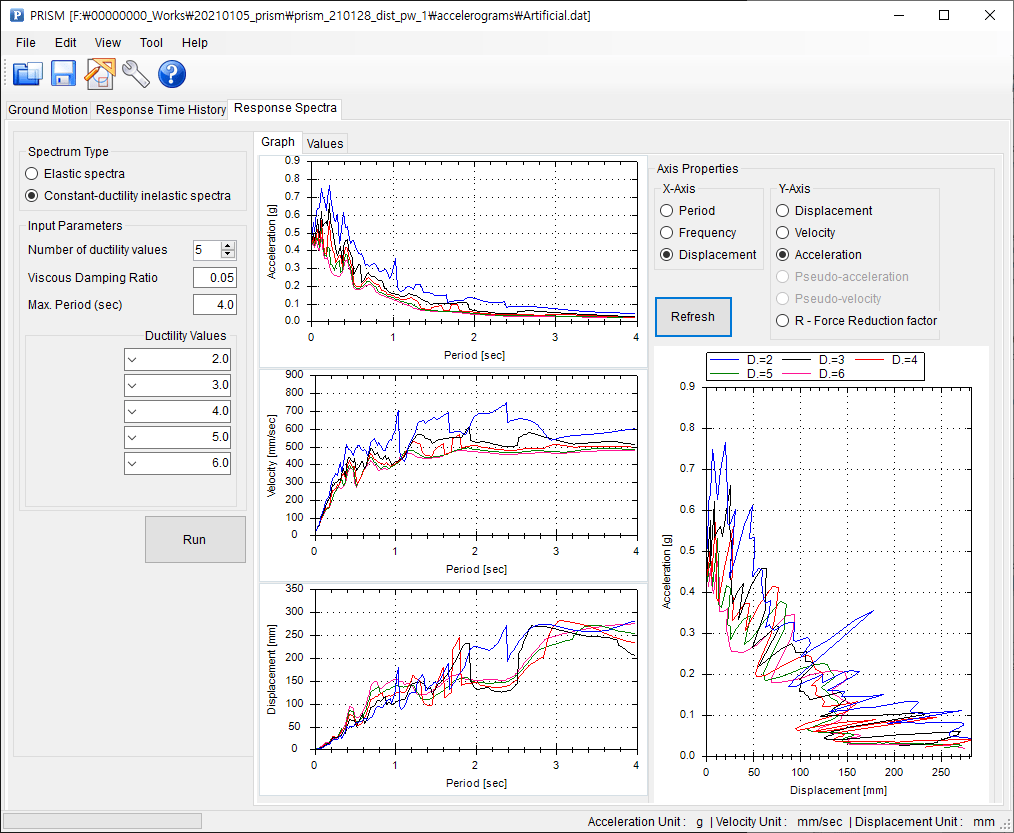Open graph options via the drafting-triangle toolbar icon
Viewport: 1014px width, 833px height.
tap(99, 73)
